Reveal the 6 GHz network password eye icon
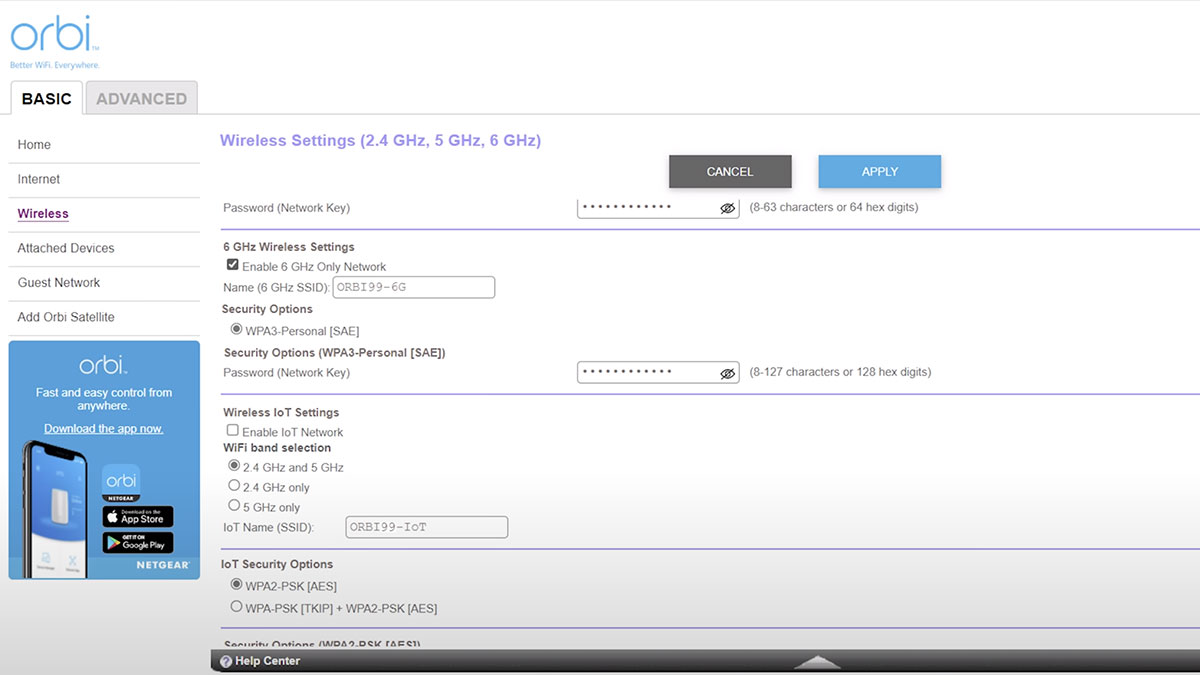Viewport: 1200px width, 675px height. (728, 373)
